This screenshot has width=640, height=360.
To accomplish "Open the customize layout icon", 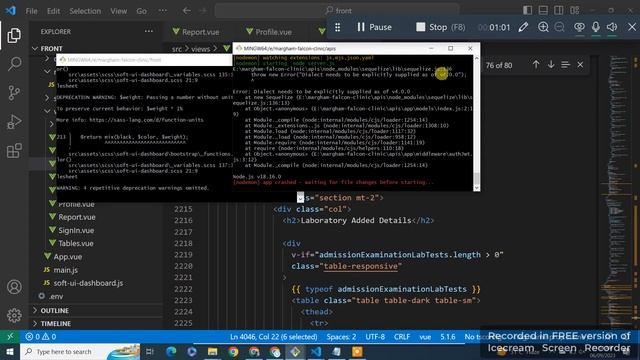I will coord(575,10).
